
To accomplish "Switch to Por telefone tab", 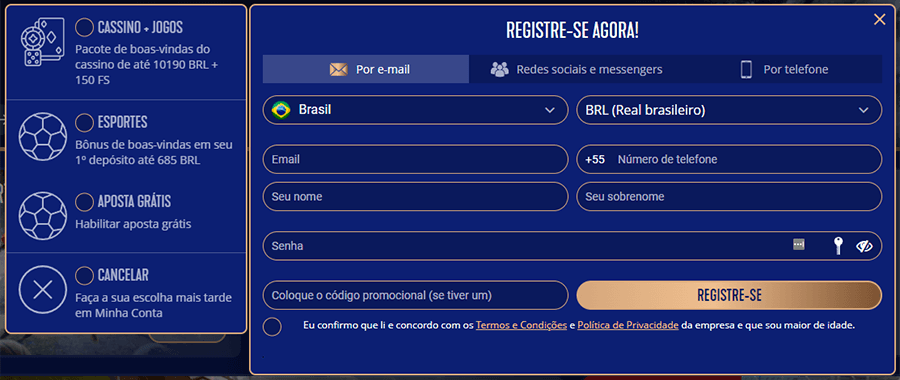I will click(784, 69).
